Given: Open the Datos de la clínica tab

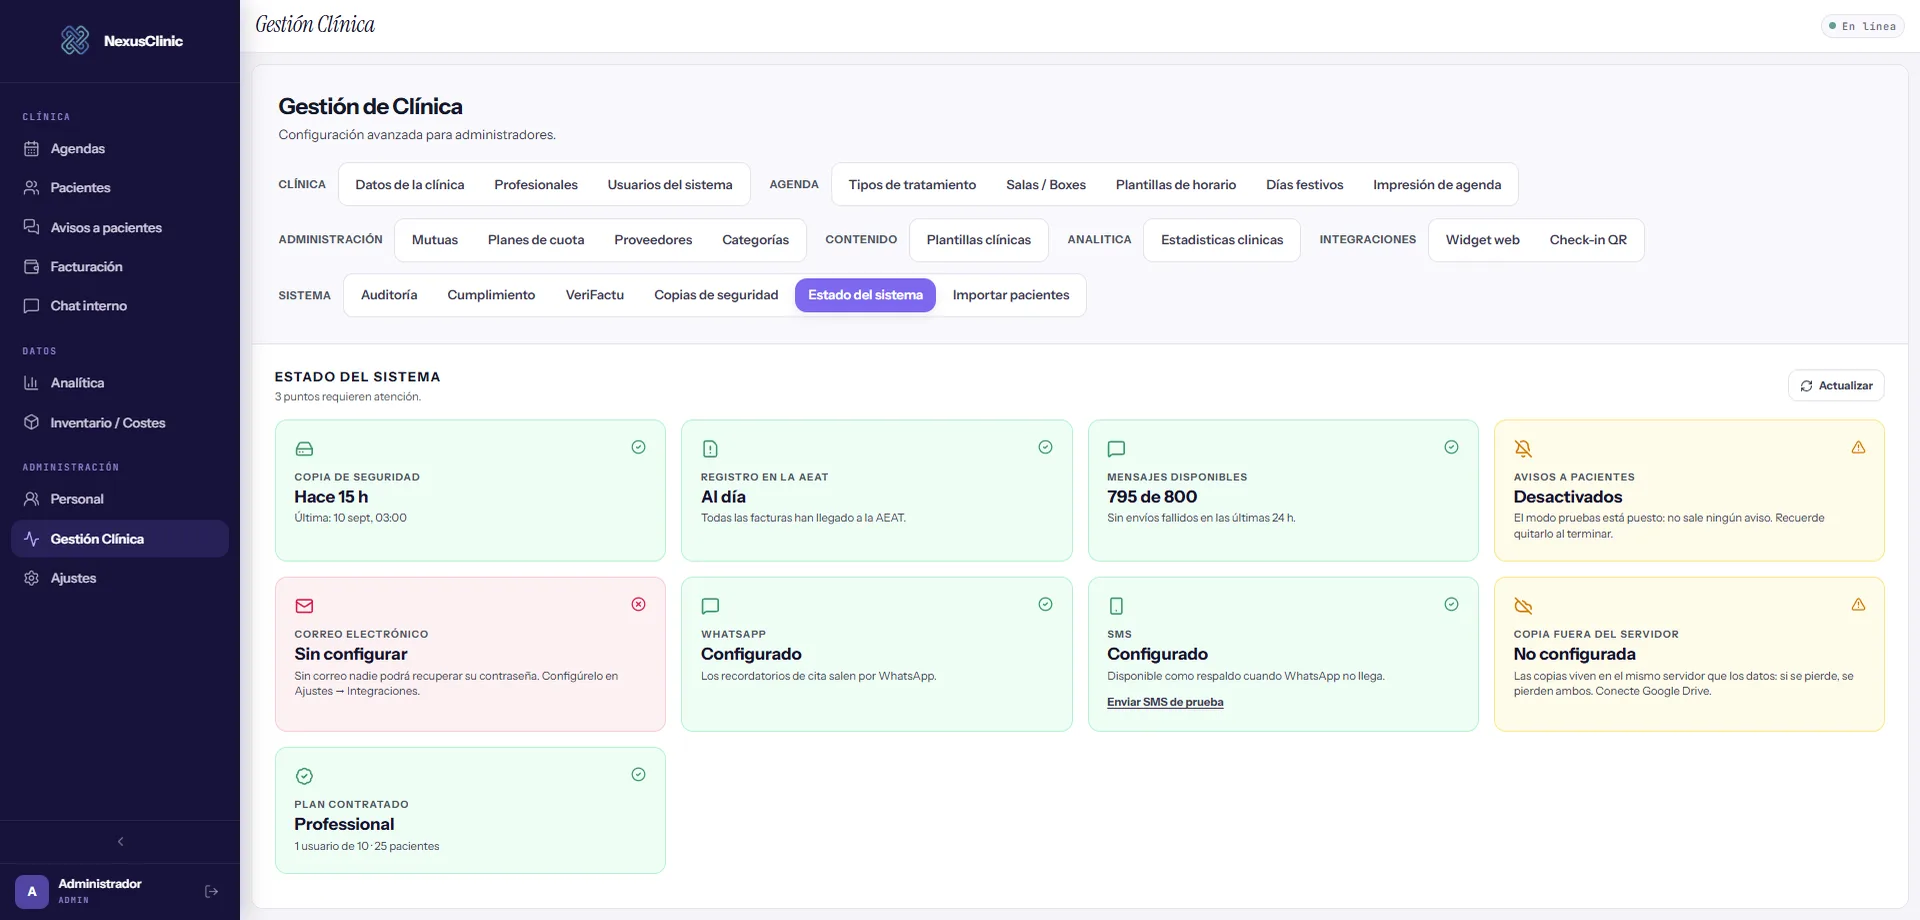Looking at the screenshot, I should tap(409, 184).
